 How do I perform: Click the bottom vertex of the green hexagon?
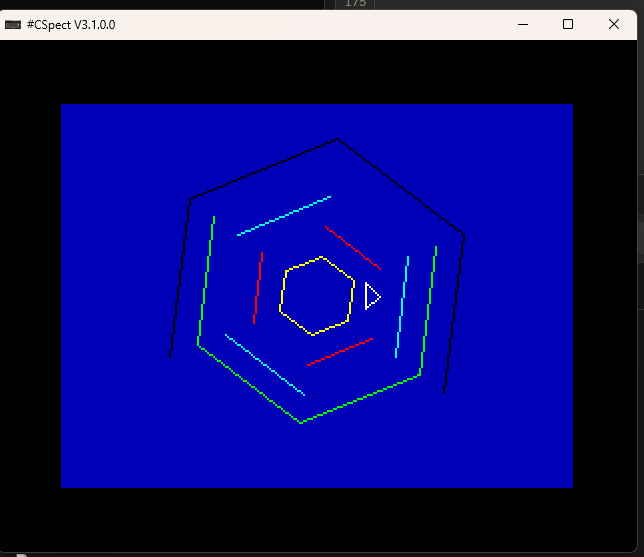(301, 422)
